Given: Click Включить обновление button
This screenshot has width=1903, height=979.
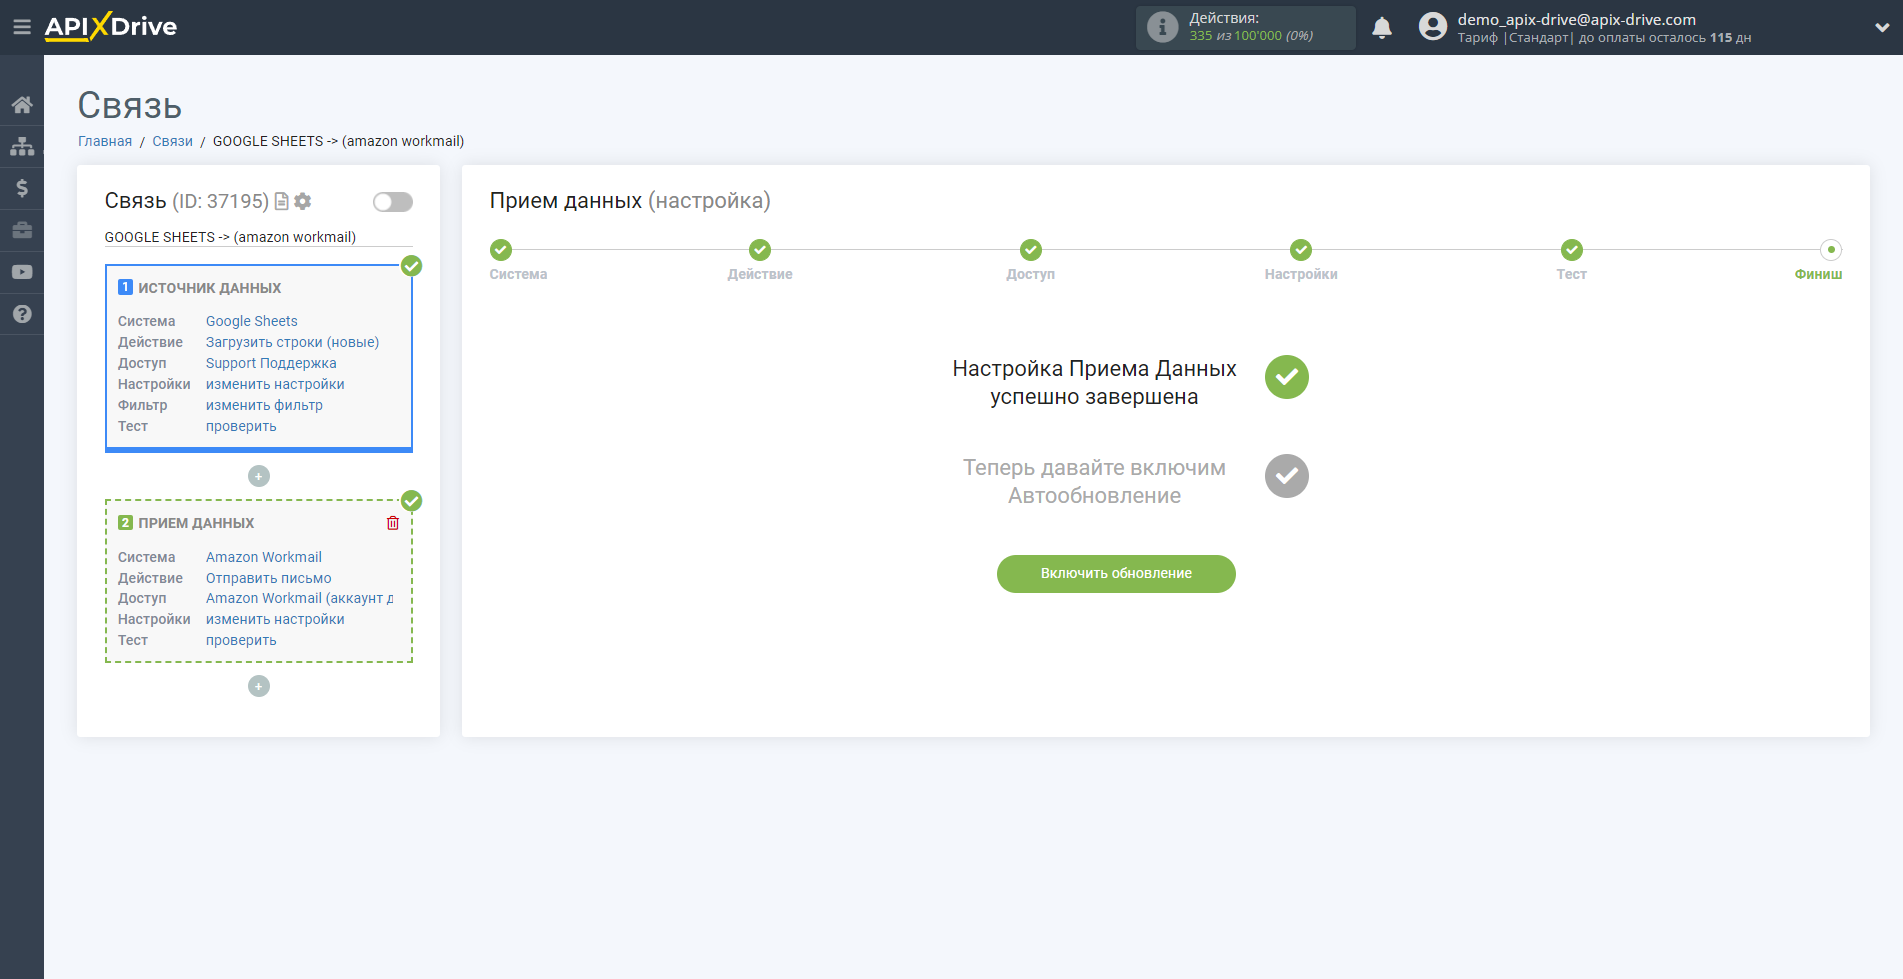Looking at the screenshot, I should pyautogui.click(x=1116, y=574).
